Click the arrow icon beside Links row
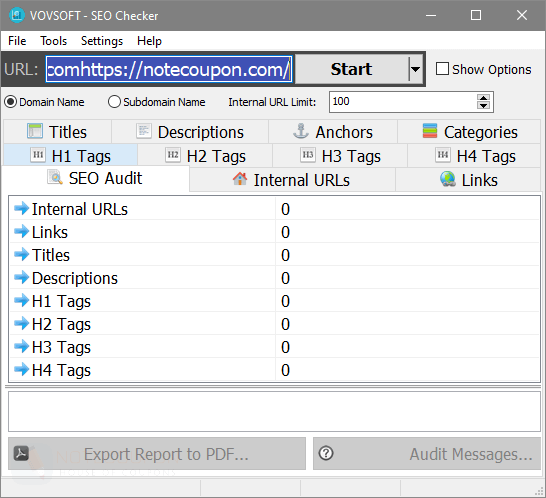 pyautogui.click(x=22, y=231)
